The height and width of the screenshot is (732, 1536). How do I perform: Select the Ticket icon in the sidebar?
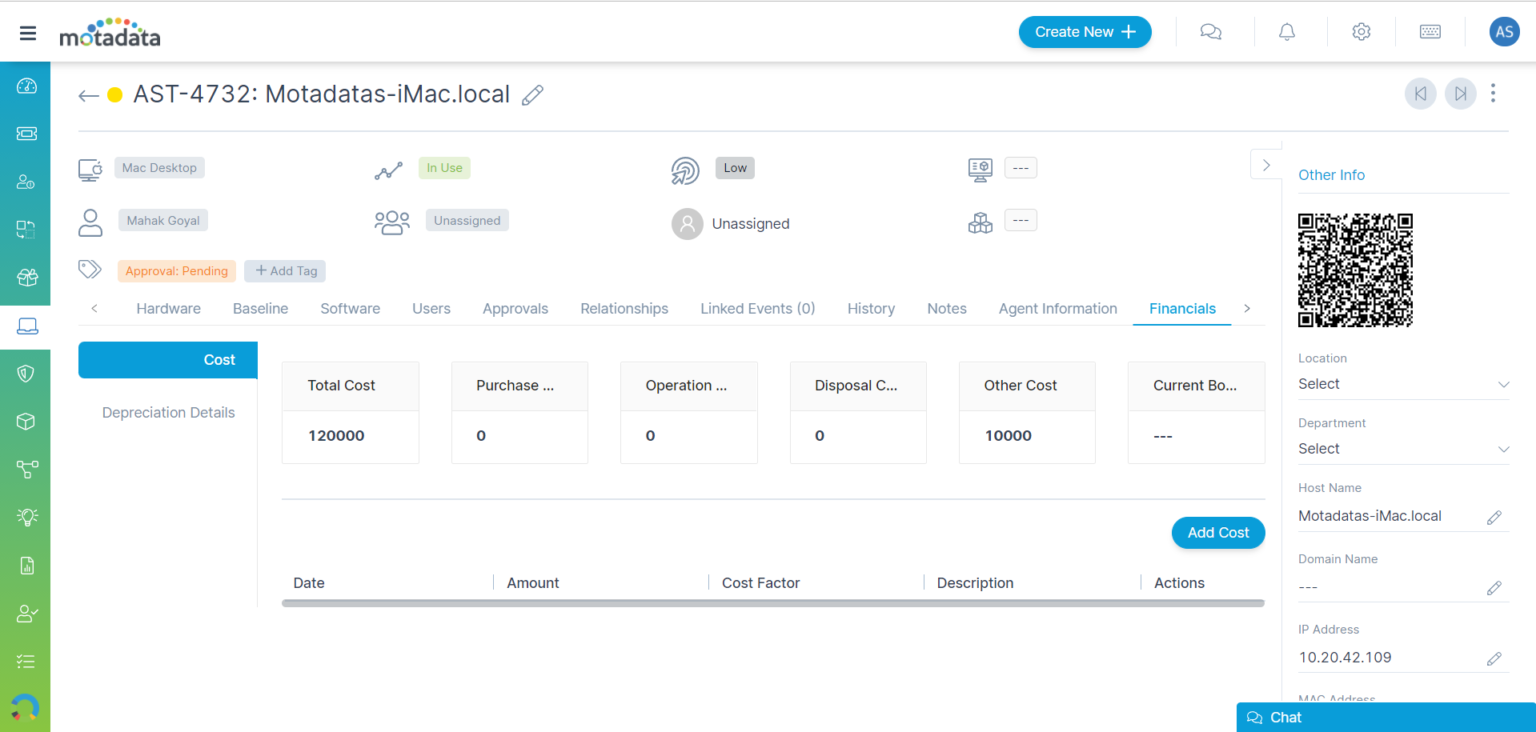click(25, 133)
